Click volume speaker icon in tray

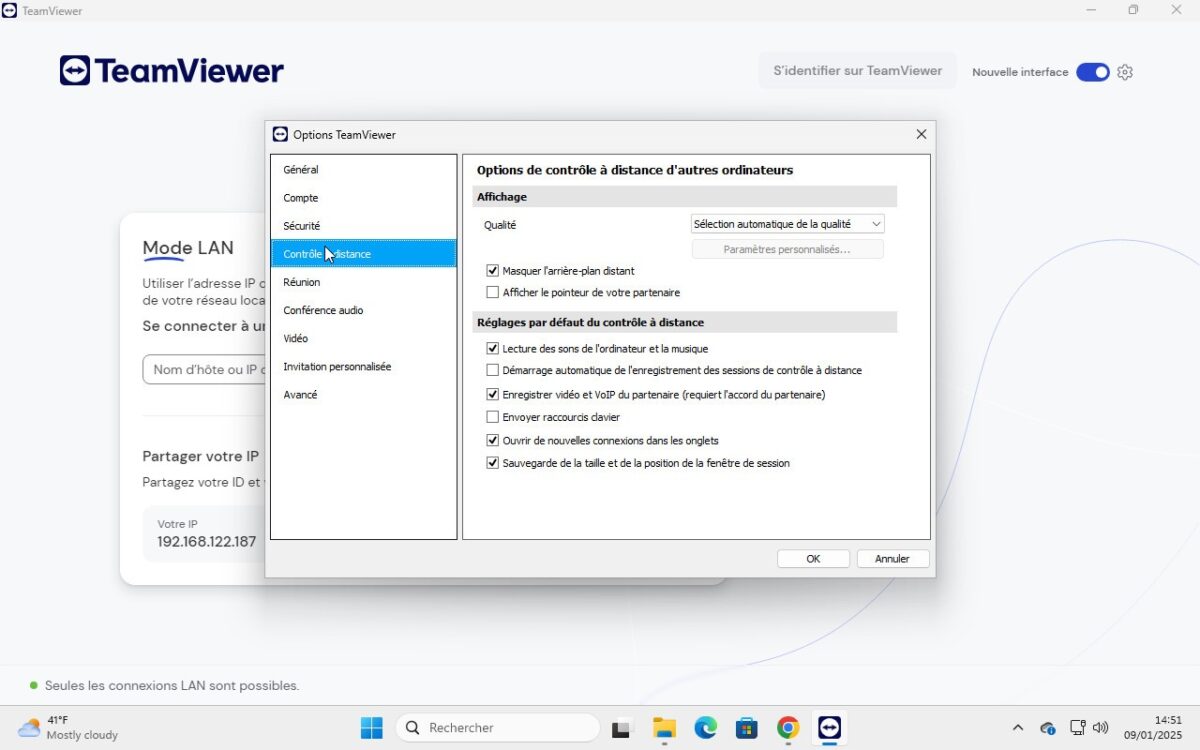tap(1101, 728)
